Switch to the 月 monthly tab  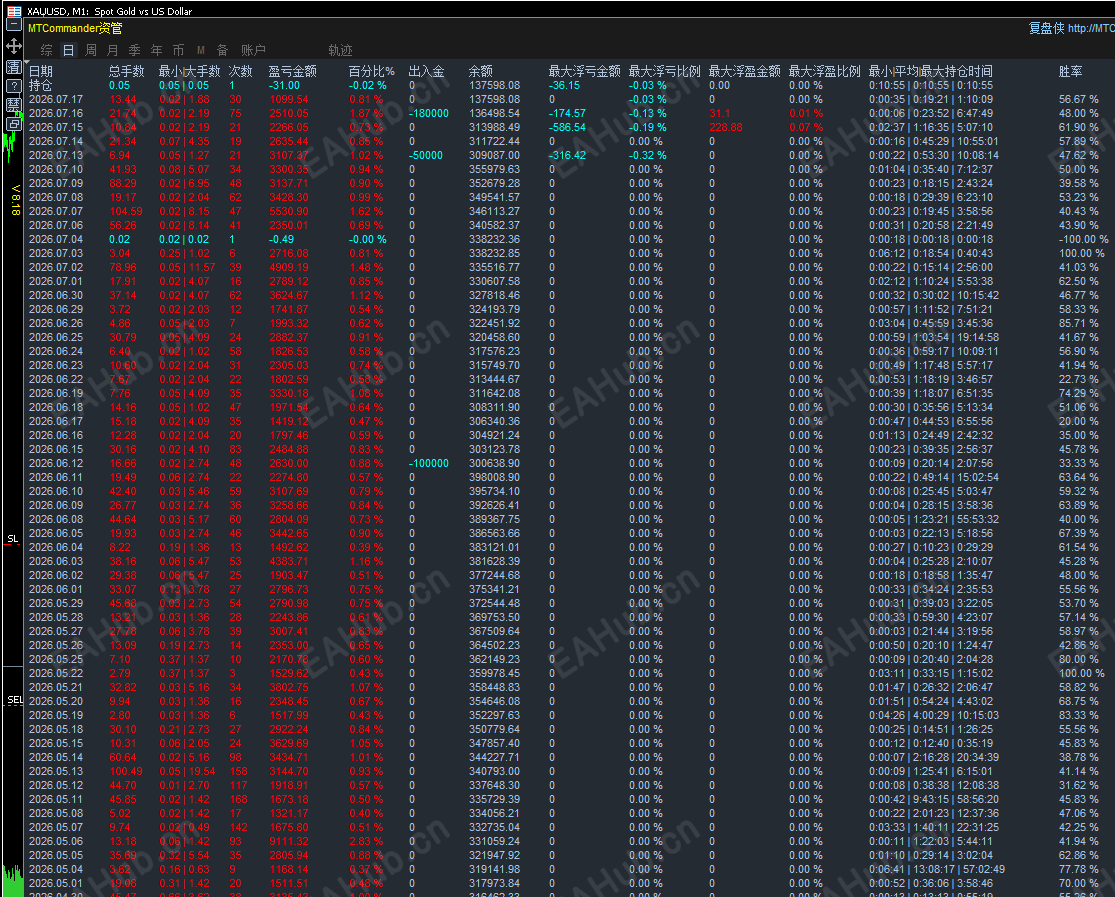pyautogui.click(x=112, y=50)
